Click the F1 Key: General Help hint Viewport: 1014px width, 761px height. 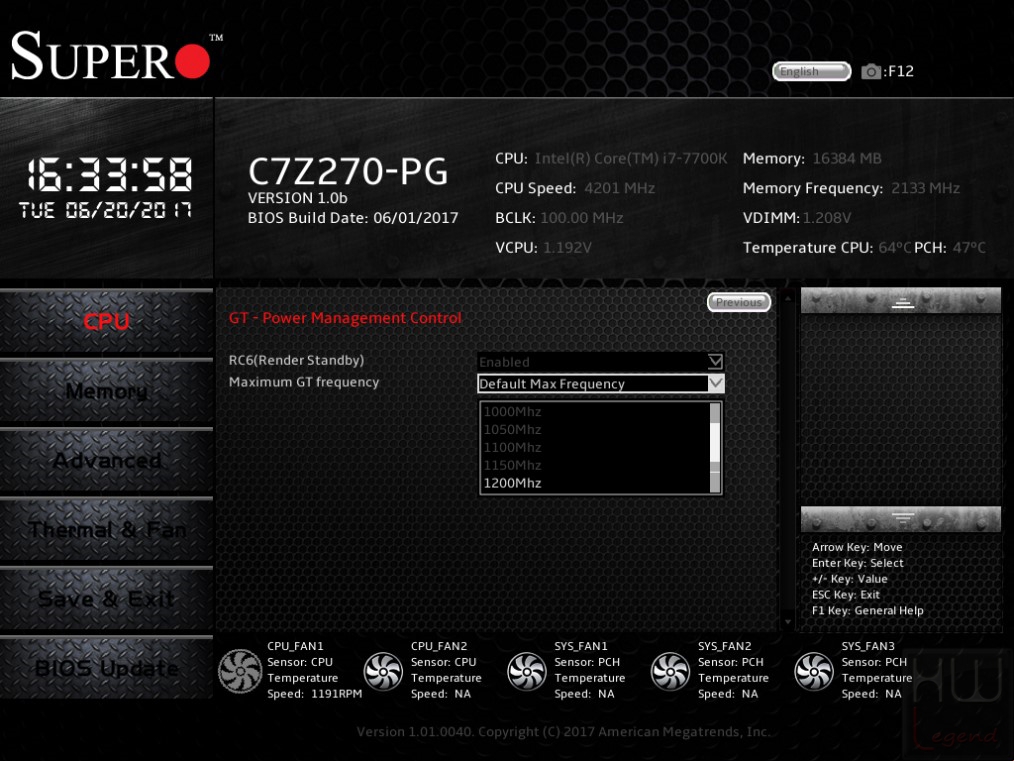(x=867, y=610)
